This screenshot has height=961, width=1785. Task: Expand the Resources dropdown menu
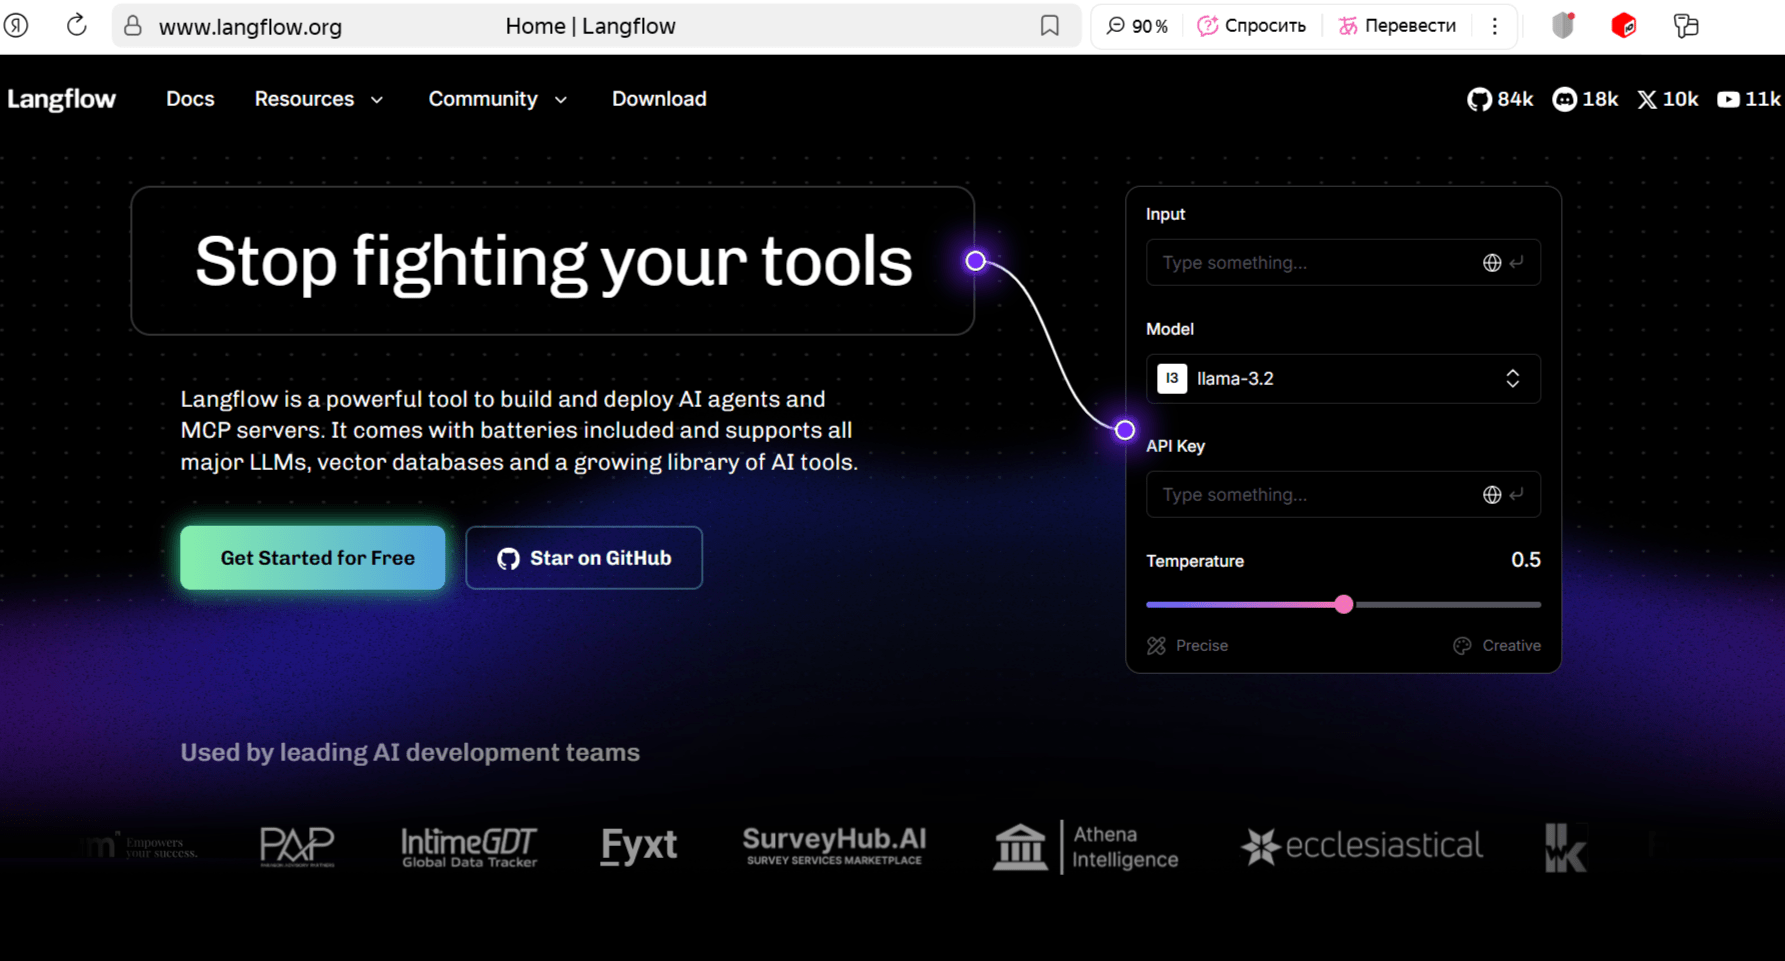tap(318, 99)
